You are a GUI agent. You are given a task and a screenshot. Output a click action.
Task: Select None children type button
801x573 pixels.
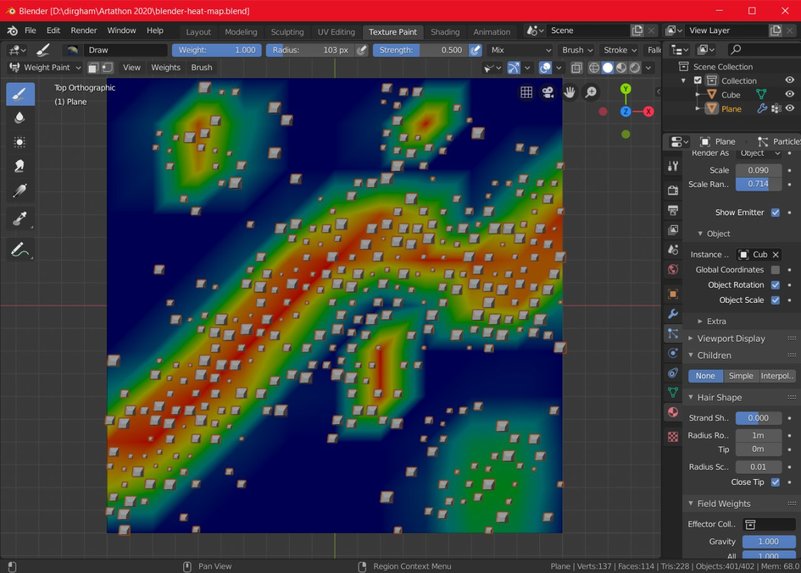(x=705, y=376)
